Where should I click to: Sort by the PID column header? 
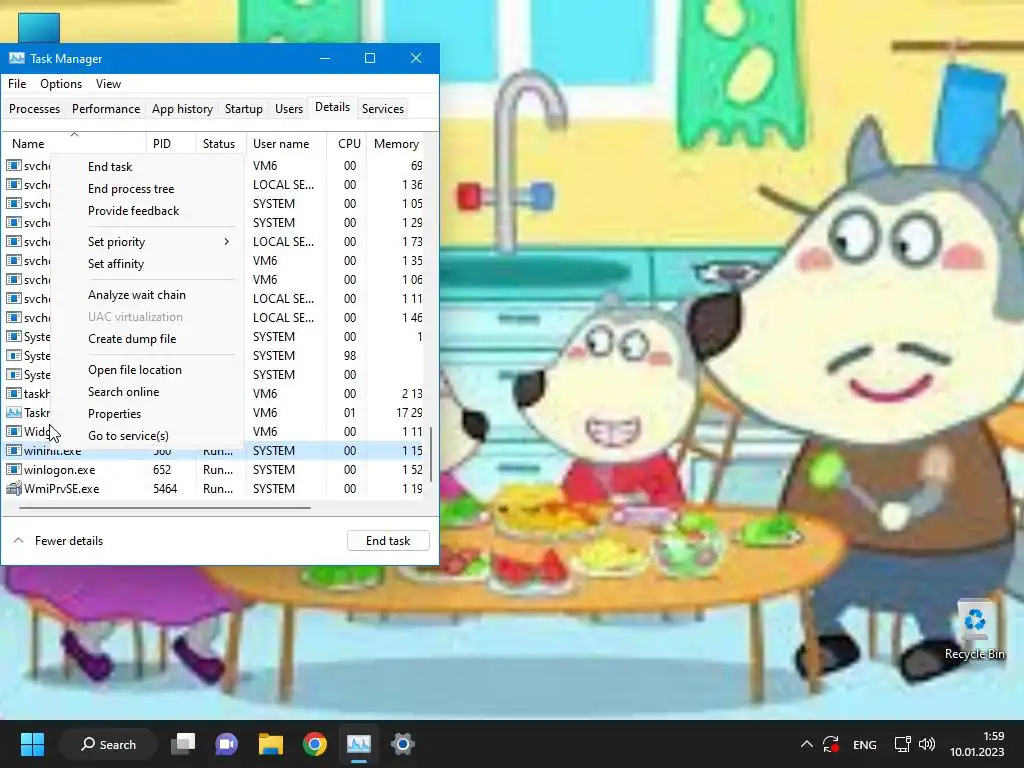pos(170,144)
